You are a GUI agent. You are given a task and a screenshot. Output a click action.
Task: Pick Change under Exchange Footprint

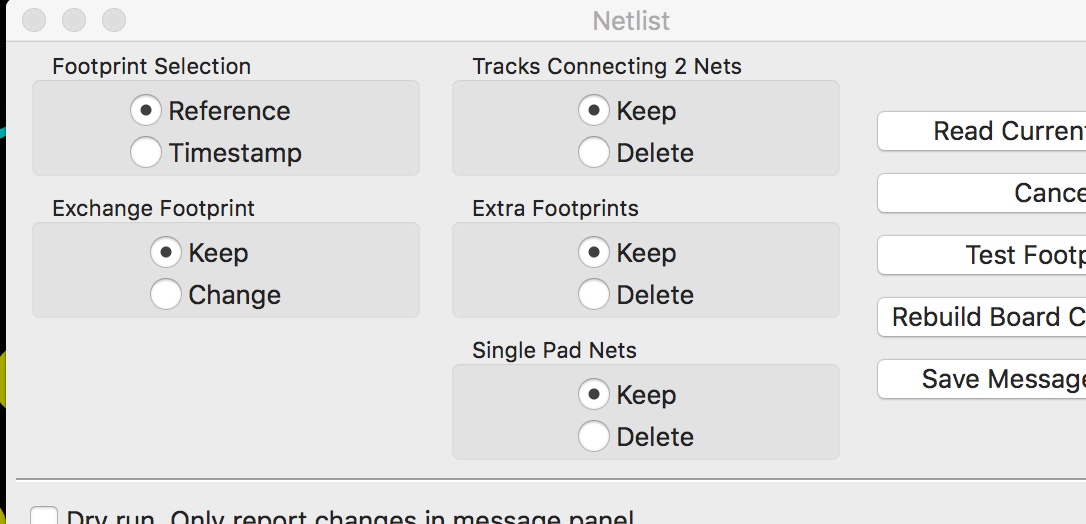[x=166, y=295]
